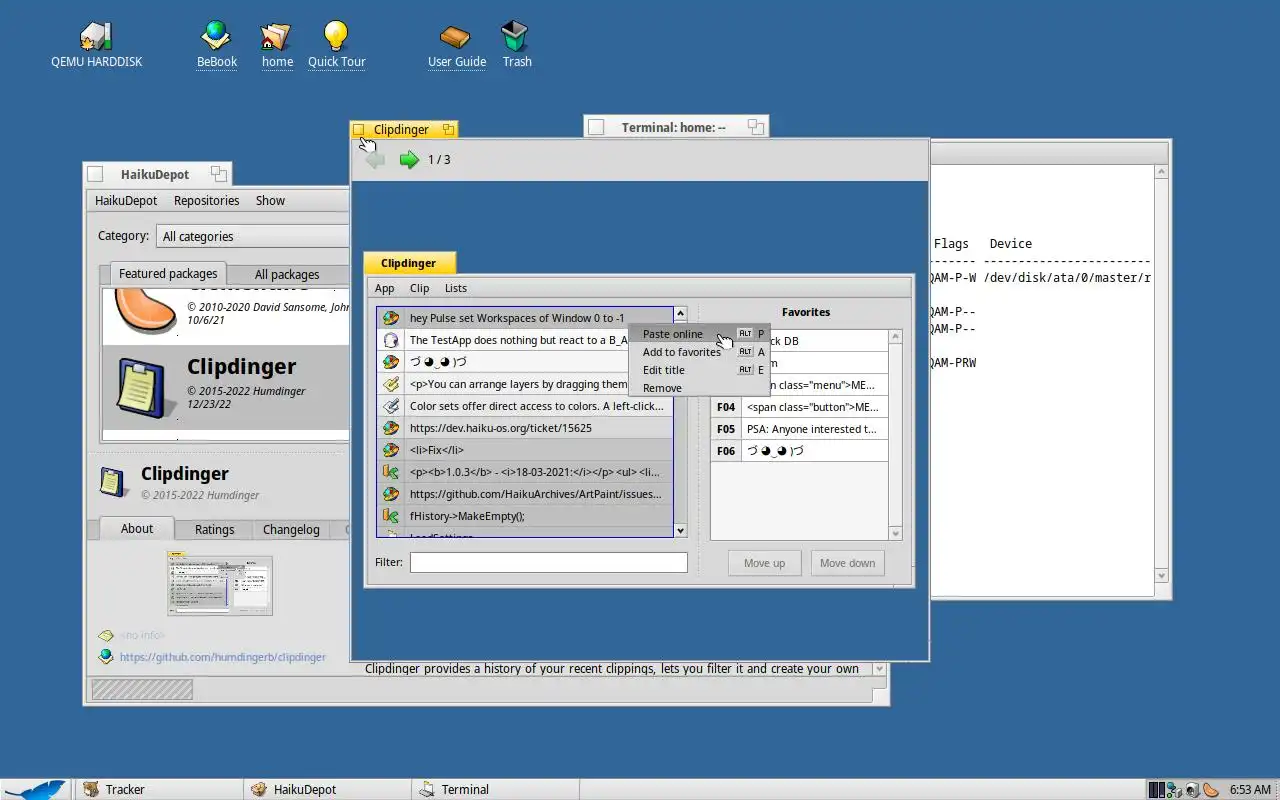The width and height of the screenshot is (1280, 800).
Task: Click large Clipdinger clipboard icon in package list
Action: click(x=142, y=388)
